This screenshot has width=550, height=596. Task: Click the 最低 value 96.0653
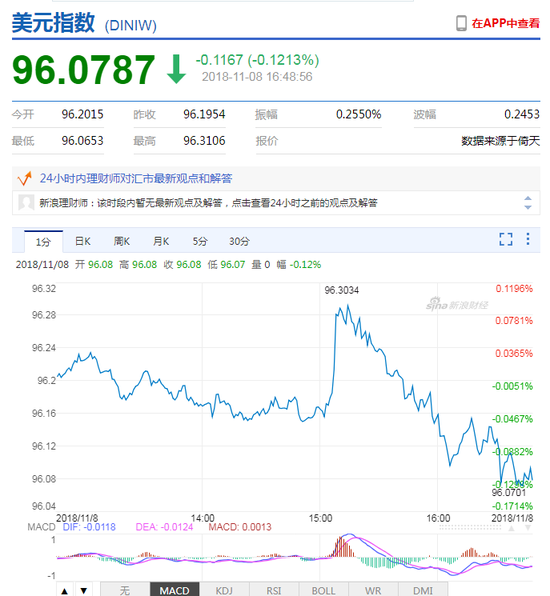[82, 141]
